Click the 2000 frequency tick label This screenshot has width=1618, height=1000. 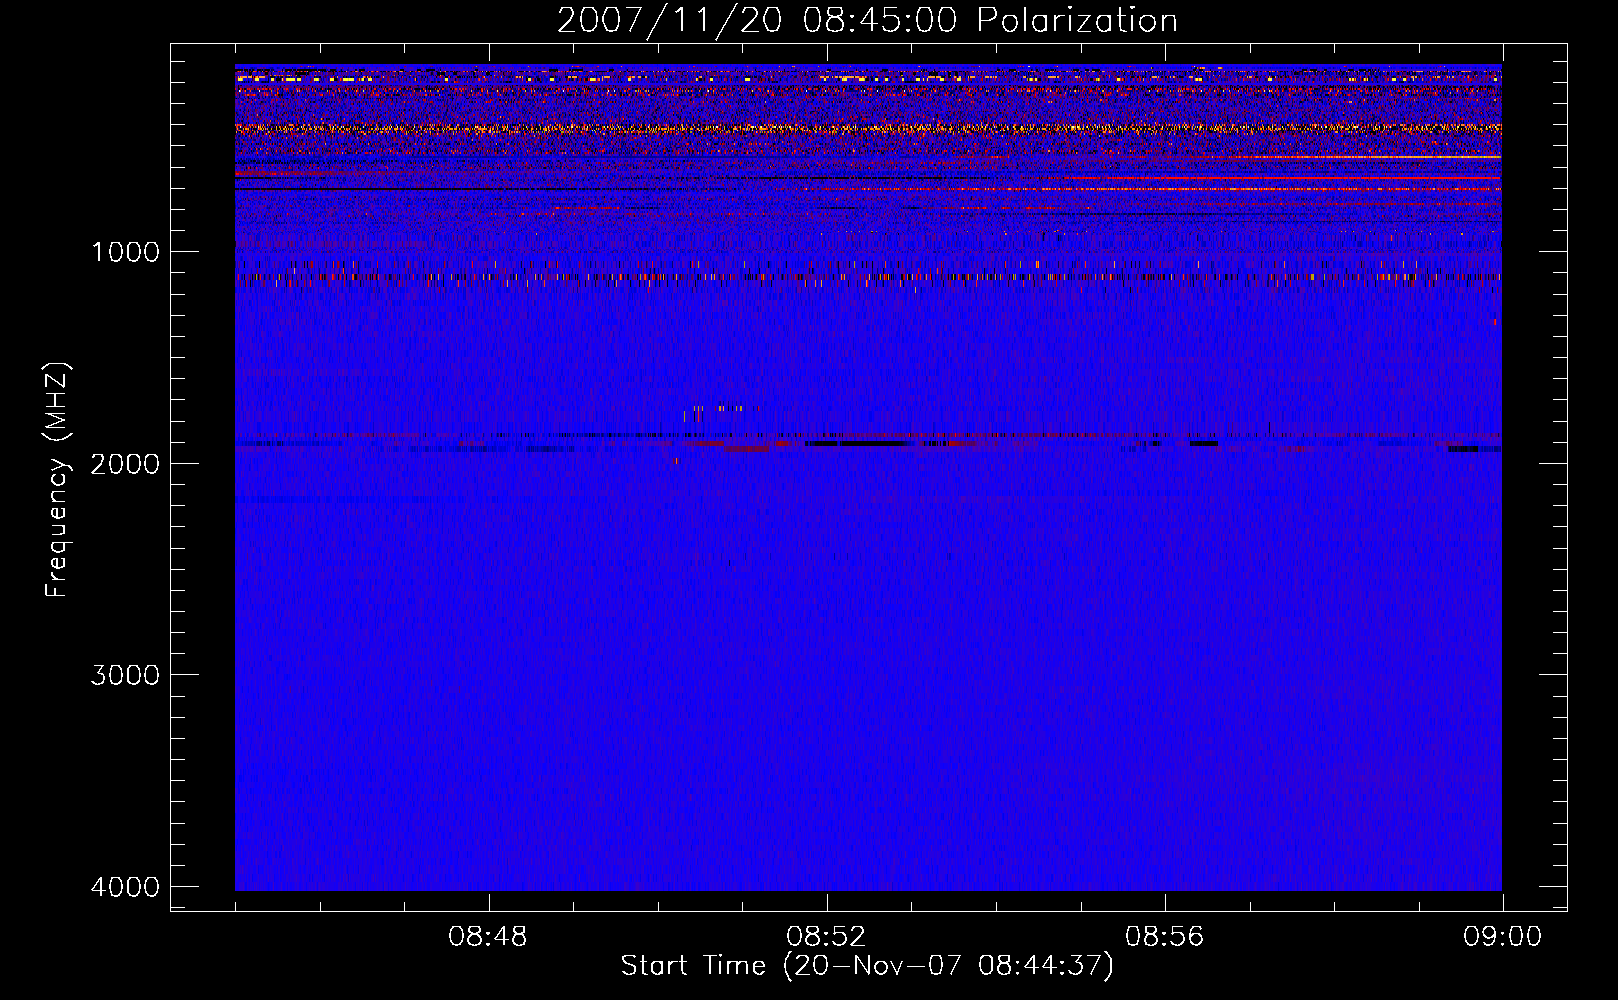point(125,463)
